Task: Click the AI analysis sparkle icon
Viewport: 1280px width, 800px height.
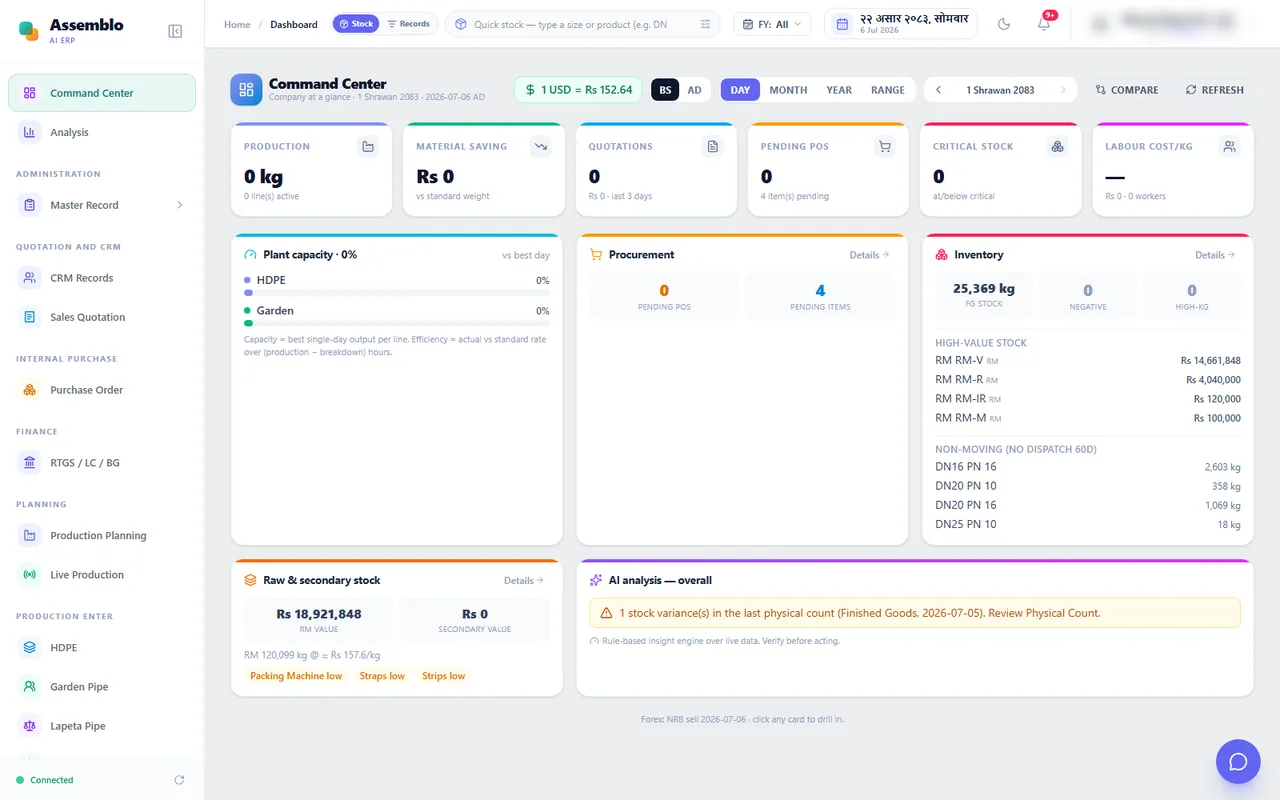Action: (596, 580)
